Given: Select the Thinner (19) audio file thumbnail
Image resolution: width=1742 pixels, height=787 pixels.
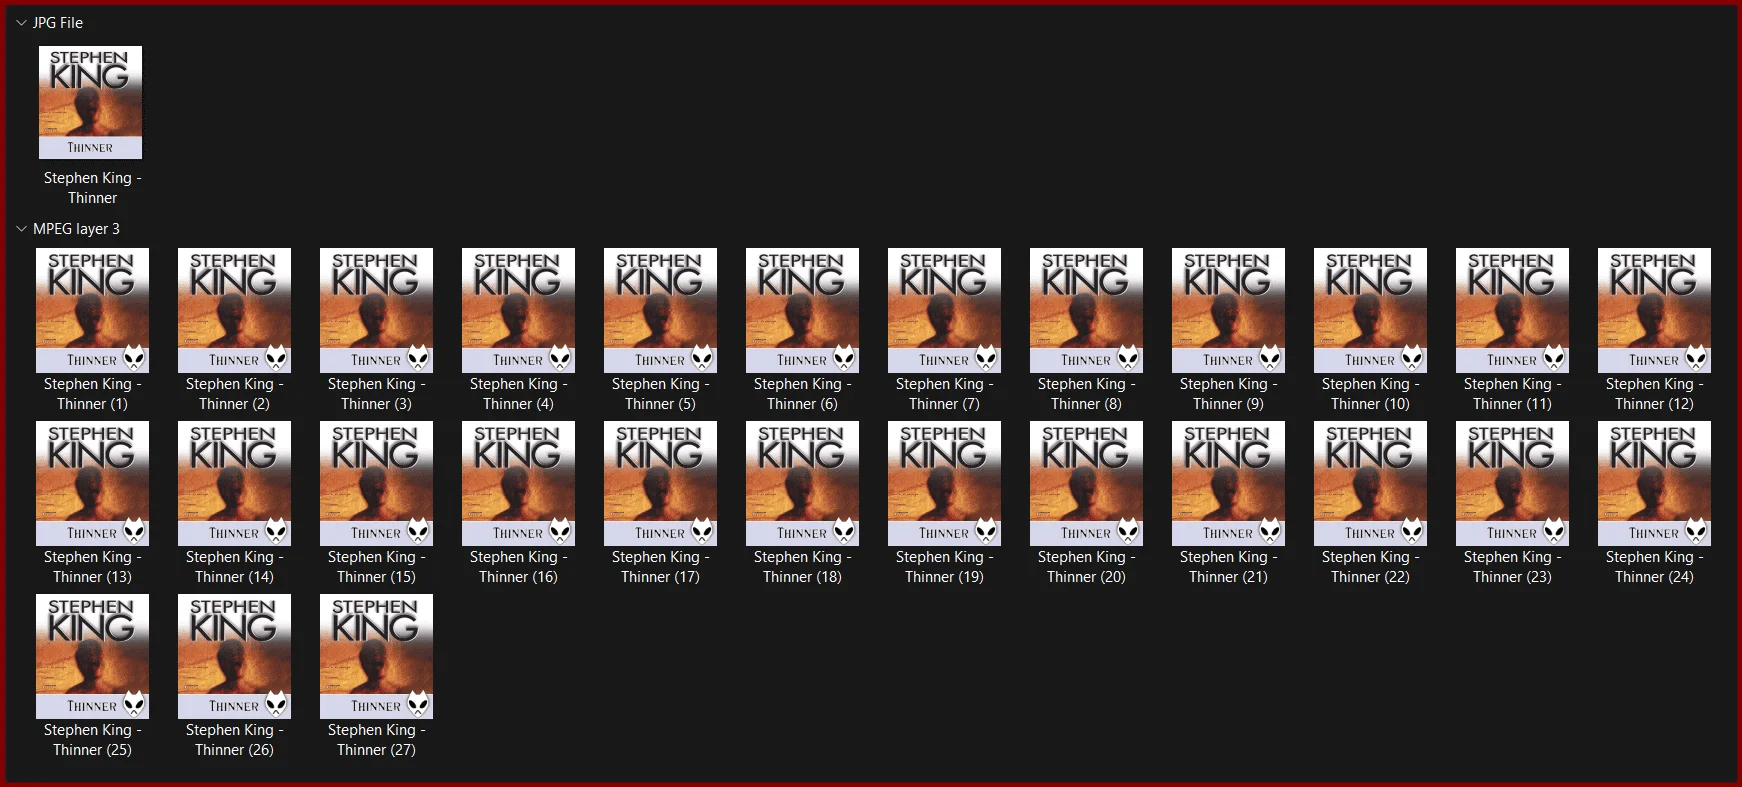Looking at the screenshot, I should (x=944, y=483).
